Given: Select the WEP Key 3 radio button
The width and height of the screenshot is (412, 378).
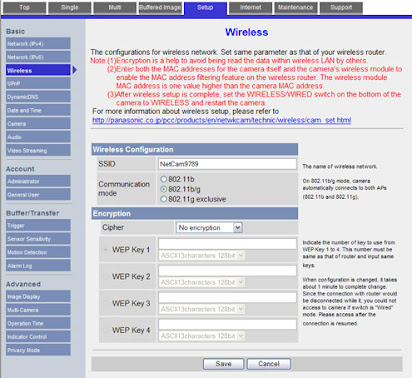Looking at the screenshot, I should (x=106, y=303).
